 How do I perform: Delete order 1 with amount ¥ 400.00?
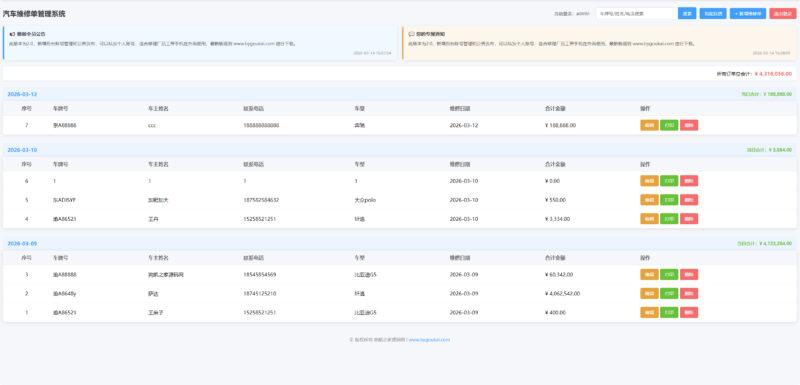click(x=689, y=313)
